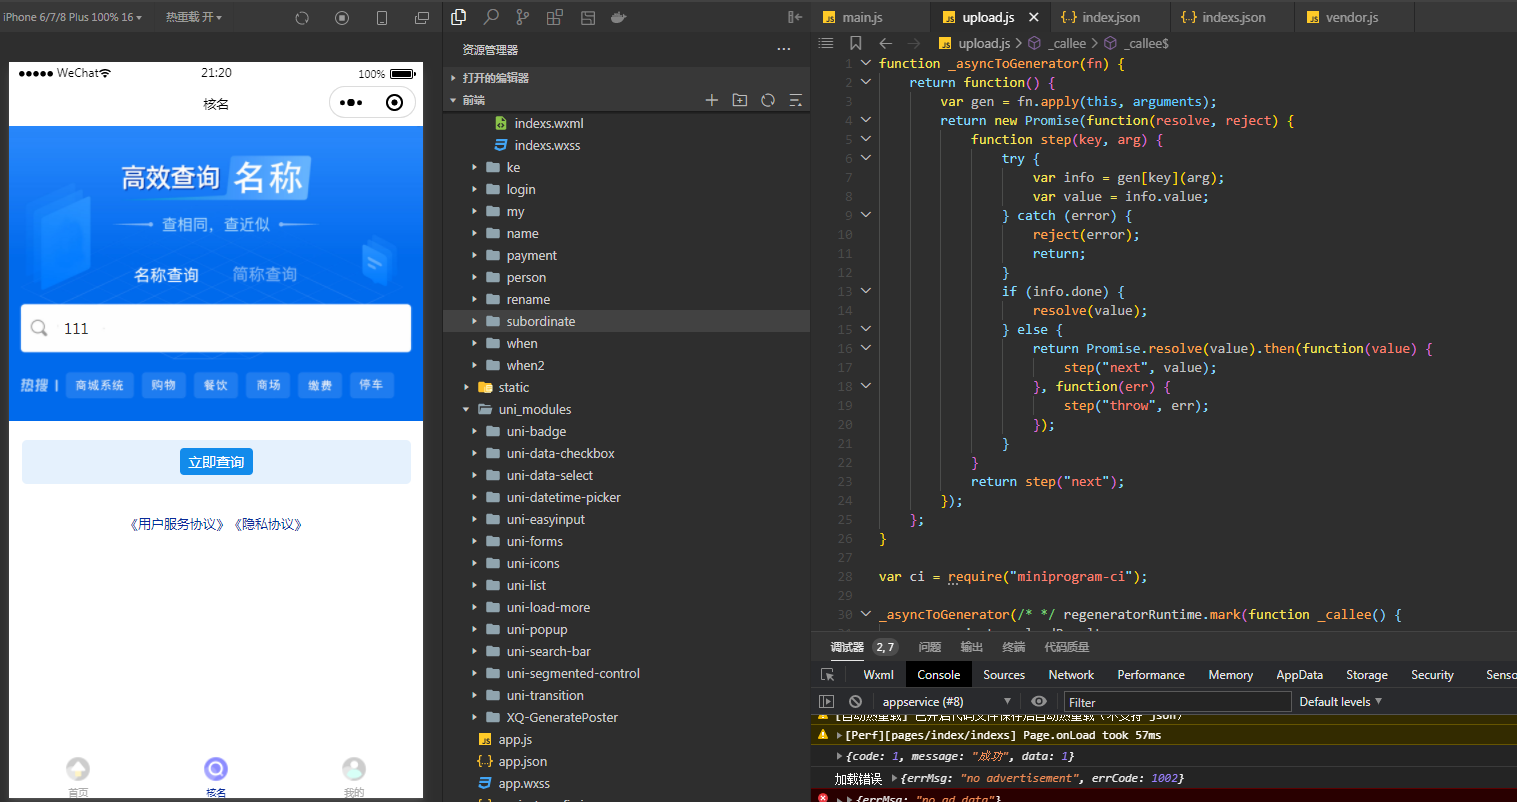Clear console with the clear icon
This screenshot has height=802, width=1517.
[x=855, y=702]
